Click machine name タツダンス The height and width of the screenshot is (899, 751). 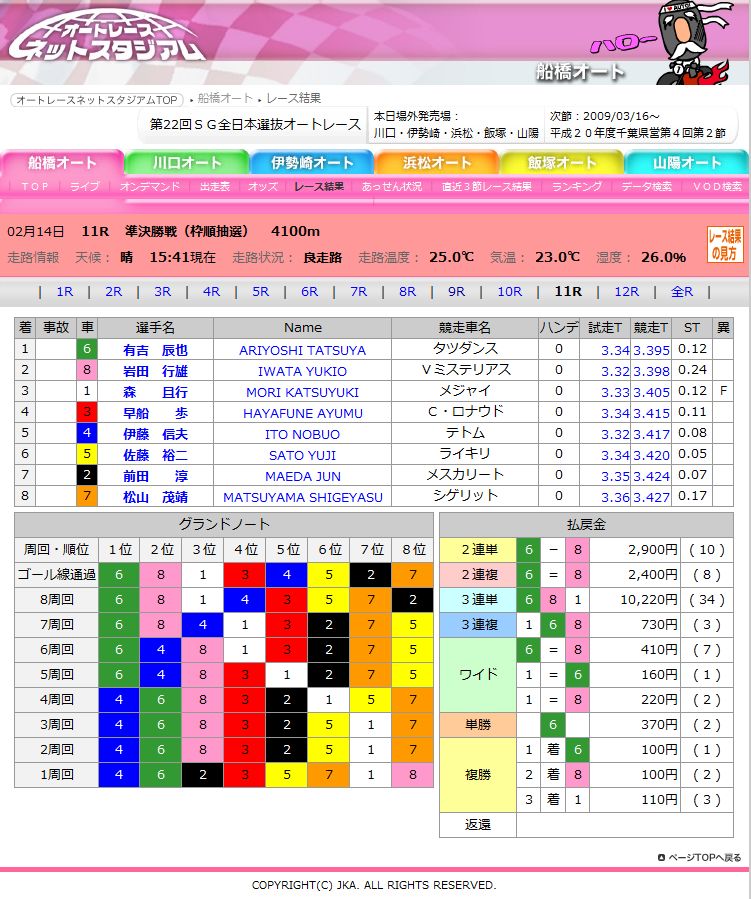pos(465,349)
